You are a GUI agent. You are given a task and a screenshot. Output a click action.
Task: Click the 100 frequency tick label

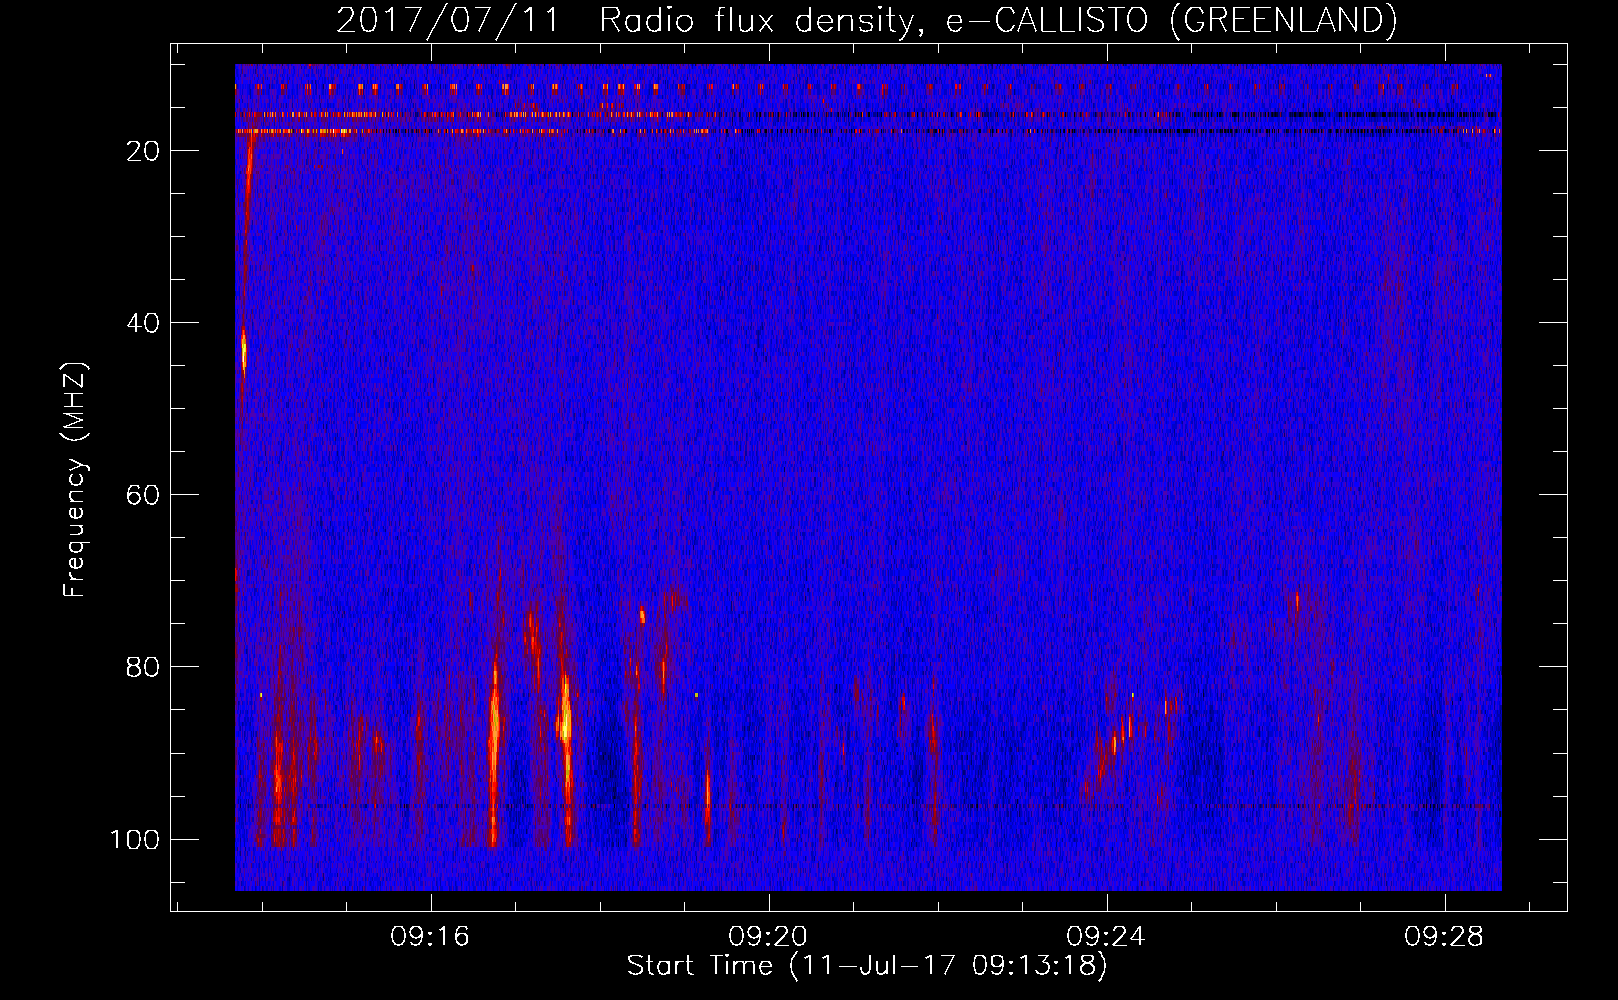coord(135,839)
